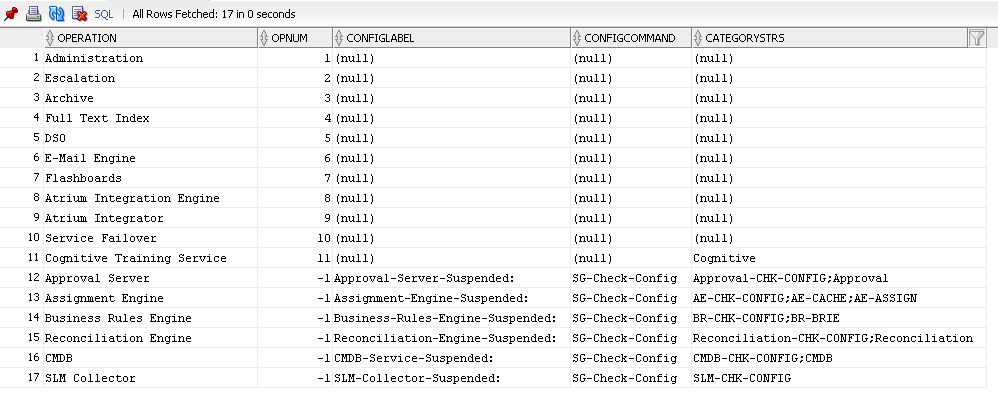Image resolution: width=998 pixels, height=397 pixels.
Task: Select the Escalation cell
Action: pyautogui.click(x=151, y=78)
